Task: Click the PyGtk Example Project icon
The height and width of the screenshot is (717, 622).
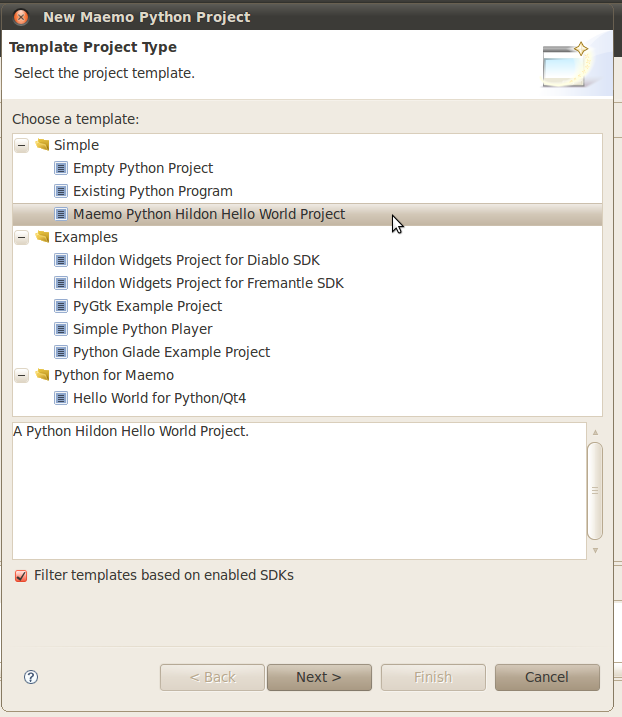Action: click(61, 306)
